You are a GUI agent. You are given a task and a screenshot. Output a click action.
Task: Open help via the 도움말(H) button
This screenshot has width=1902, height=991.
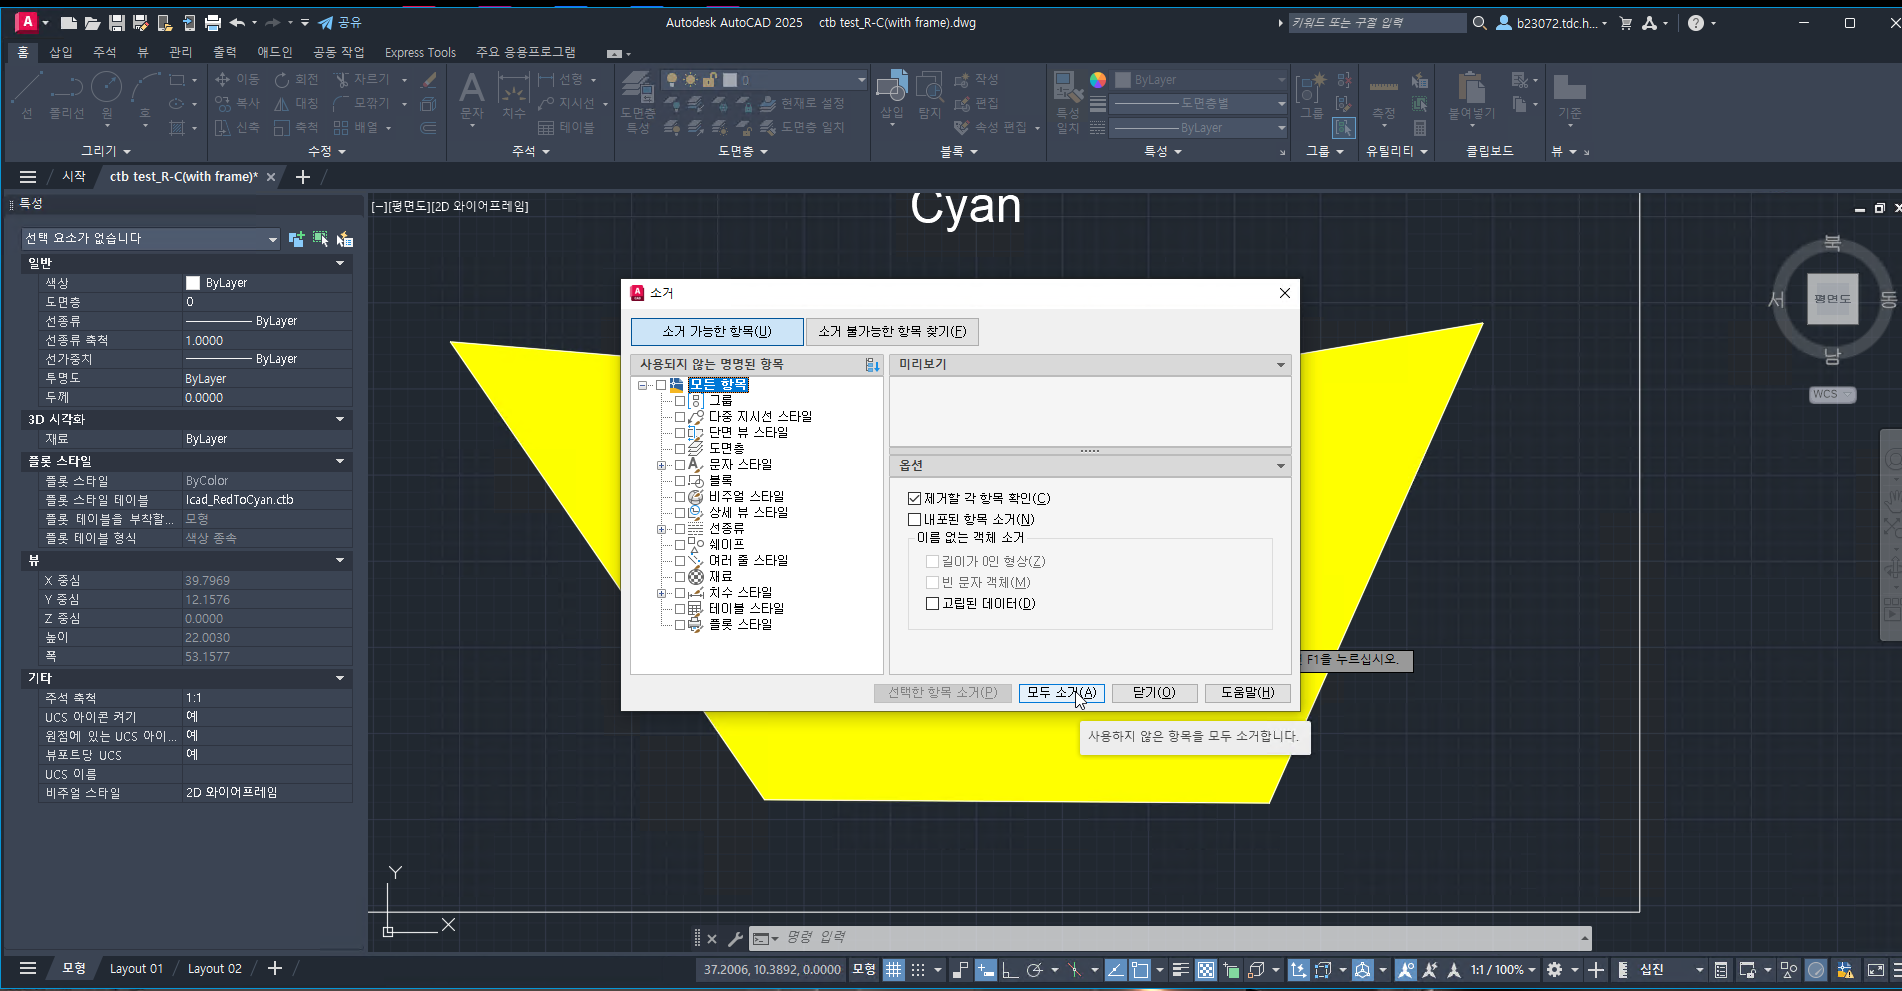tap(1247, 692)
